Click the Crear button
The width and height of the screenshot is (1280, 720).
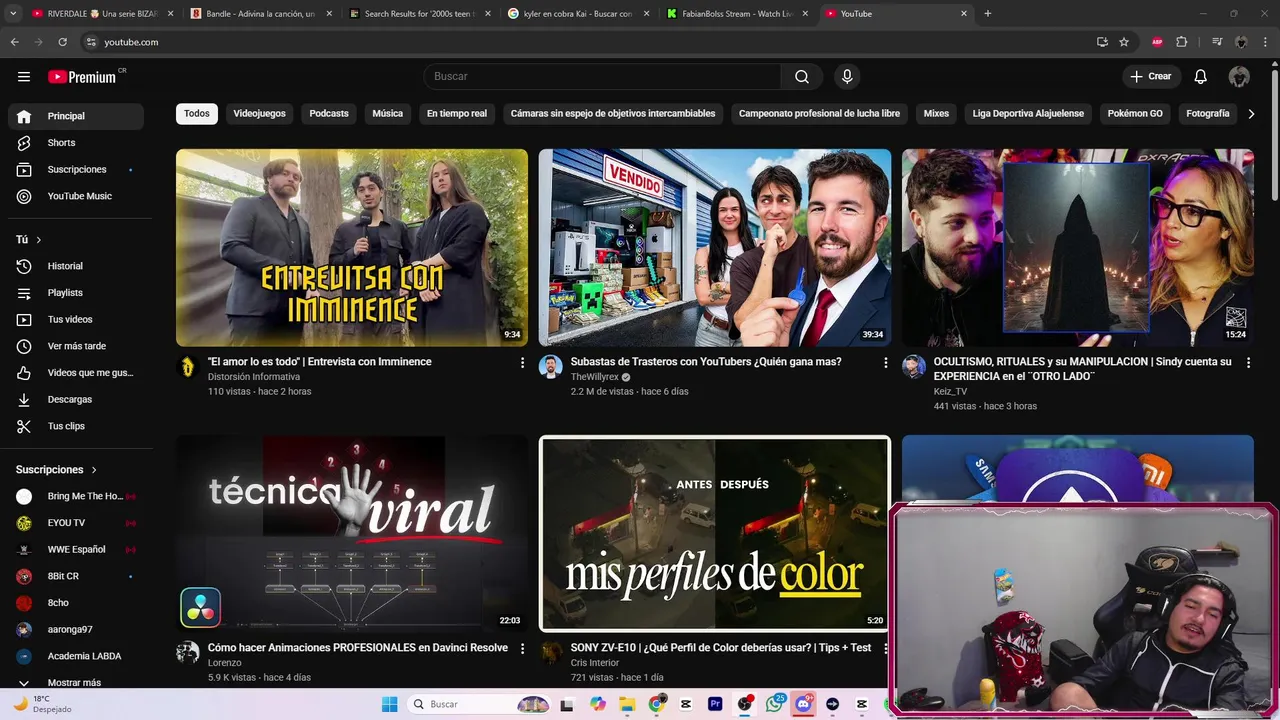[x=1151, y=76]
